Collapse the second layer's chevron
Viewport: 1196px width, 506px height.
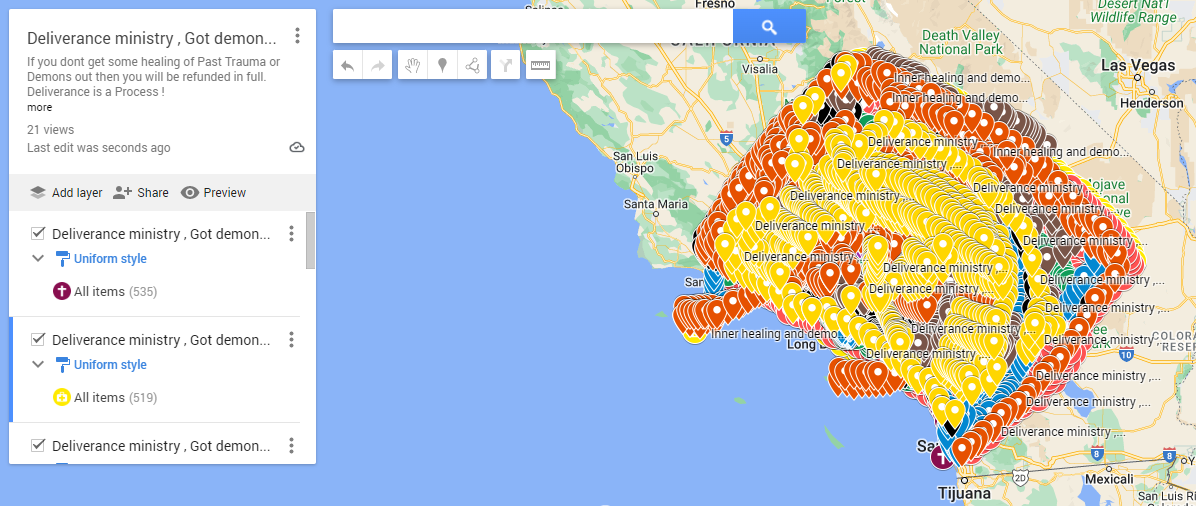pos(38,365)
